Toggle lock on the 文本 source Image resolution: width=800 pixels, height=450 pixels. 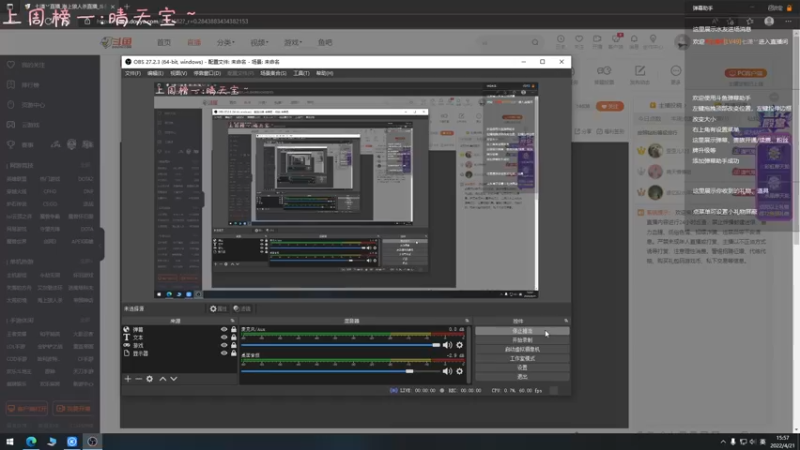[234, 337]
